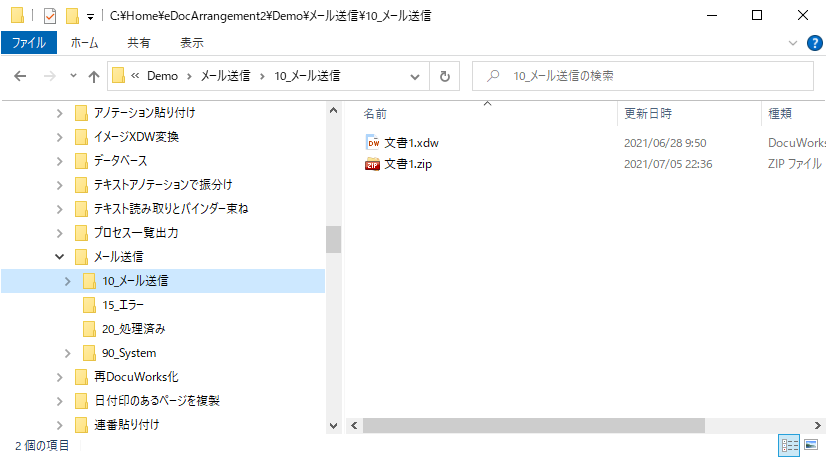Sort by the 更新日時 column header
This screenshot has height=458, width=827.
pos(648,113)
